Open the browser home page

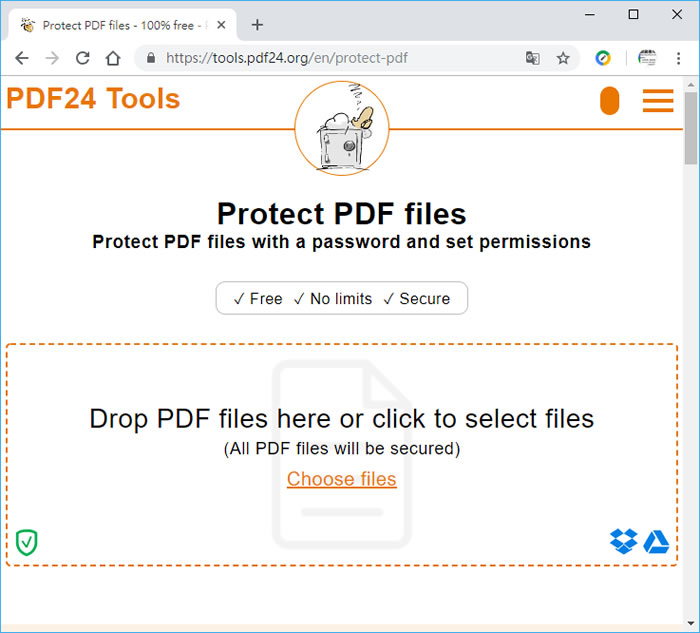[113, 58]
